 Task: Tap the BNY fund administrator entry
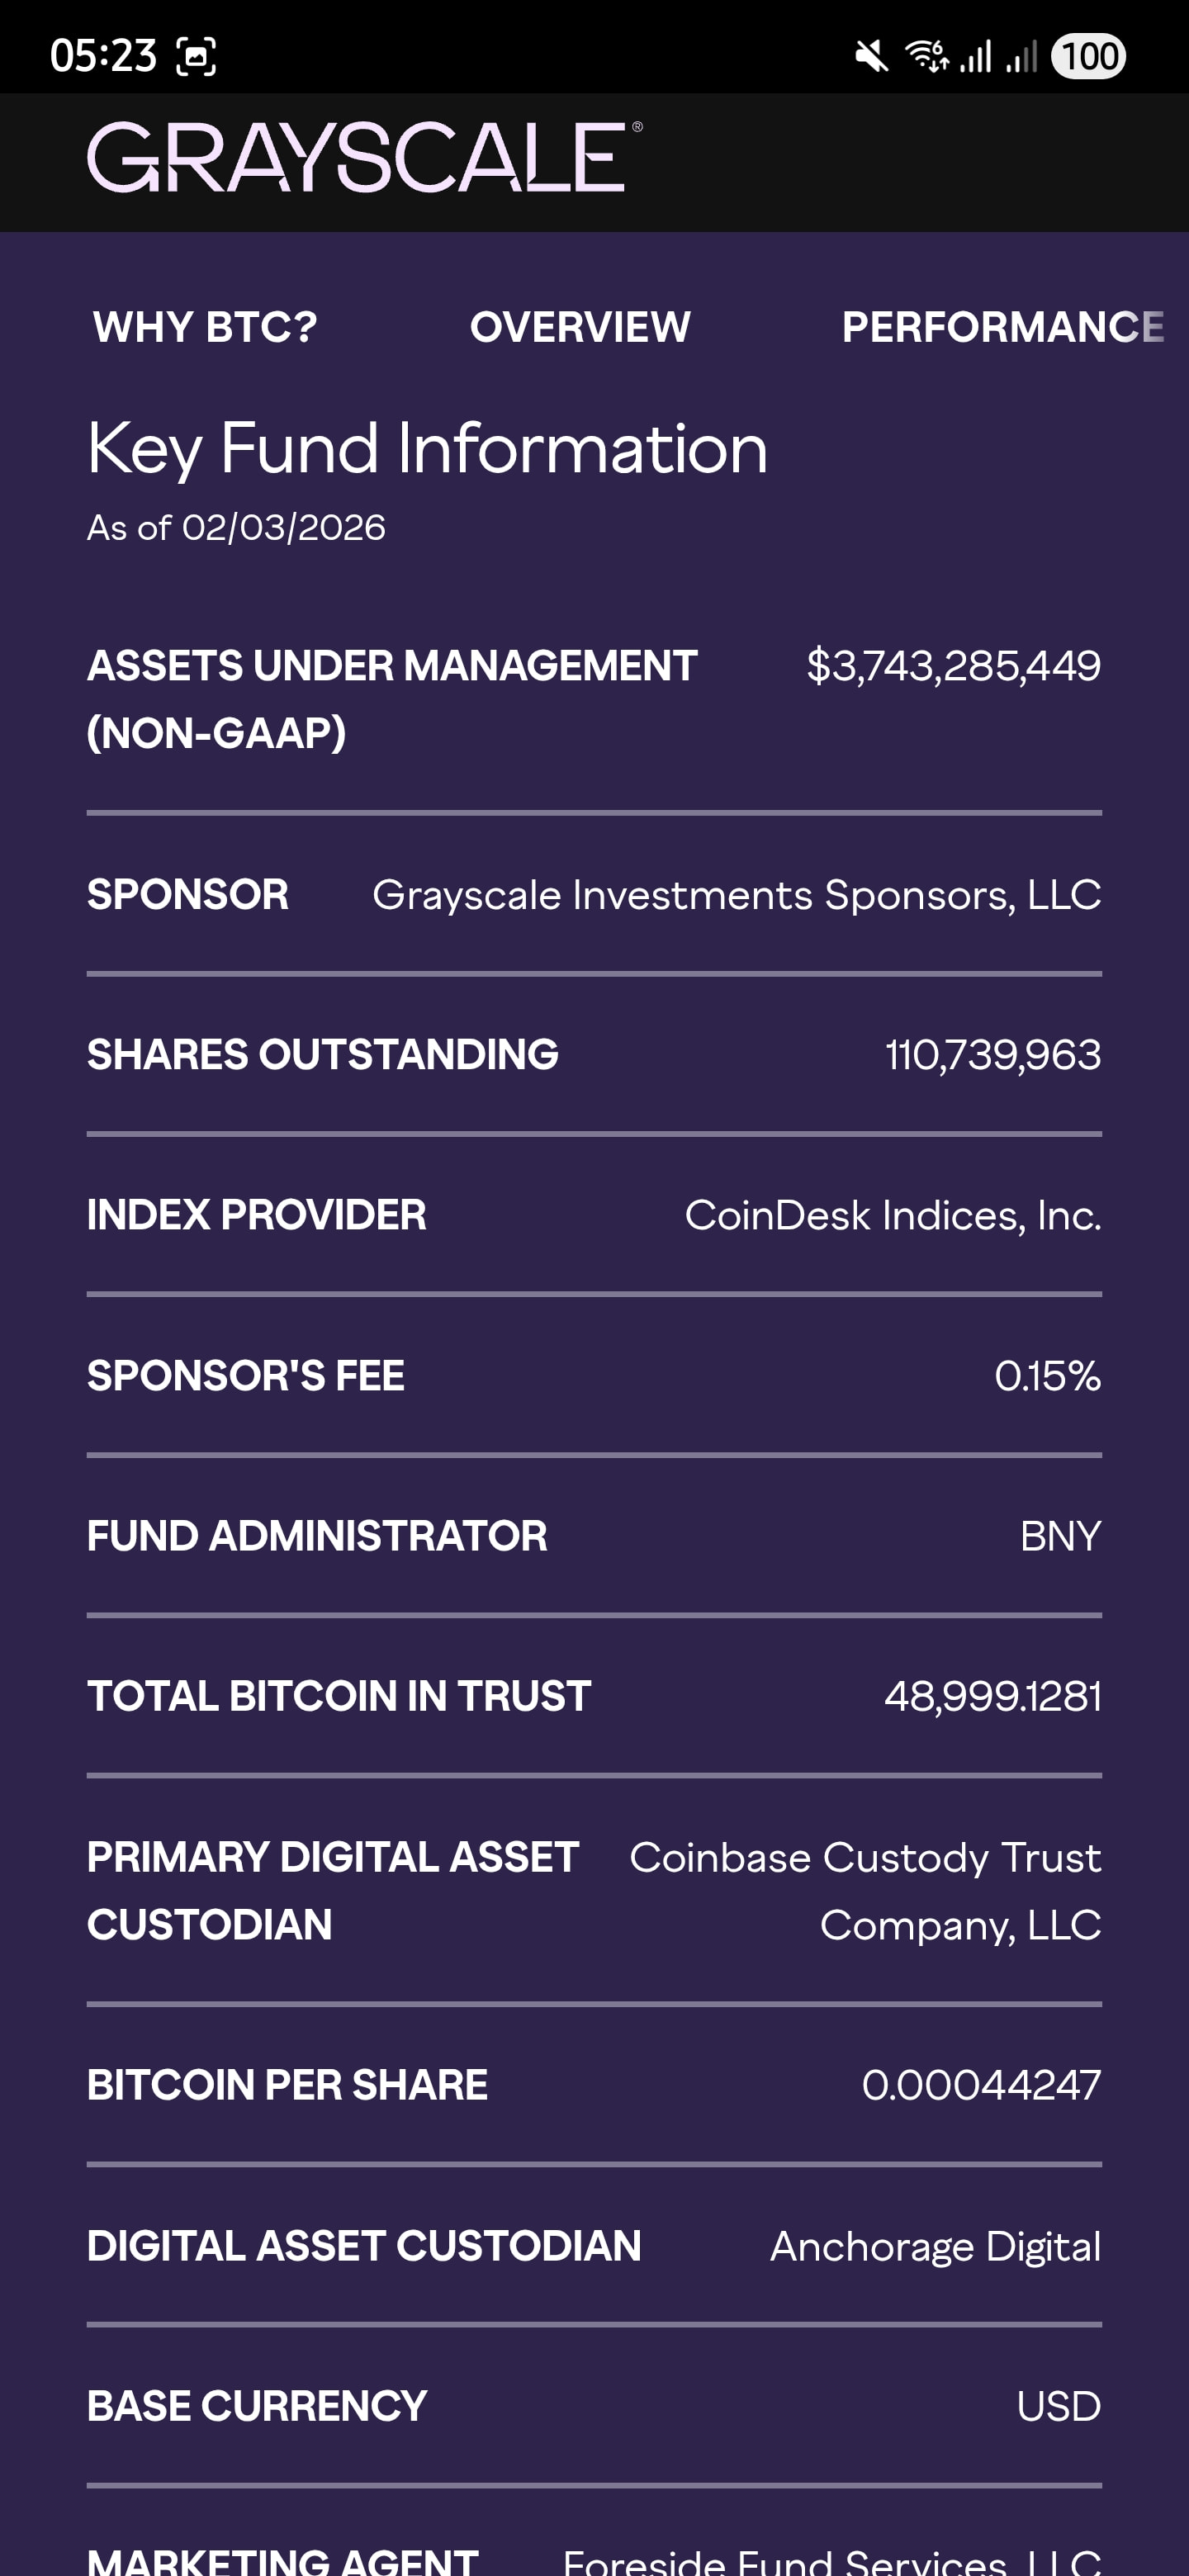point(1060,1536)
